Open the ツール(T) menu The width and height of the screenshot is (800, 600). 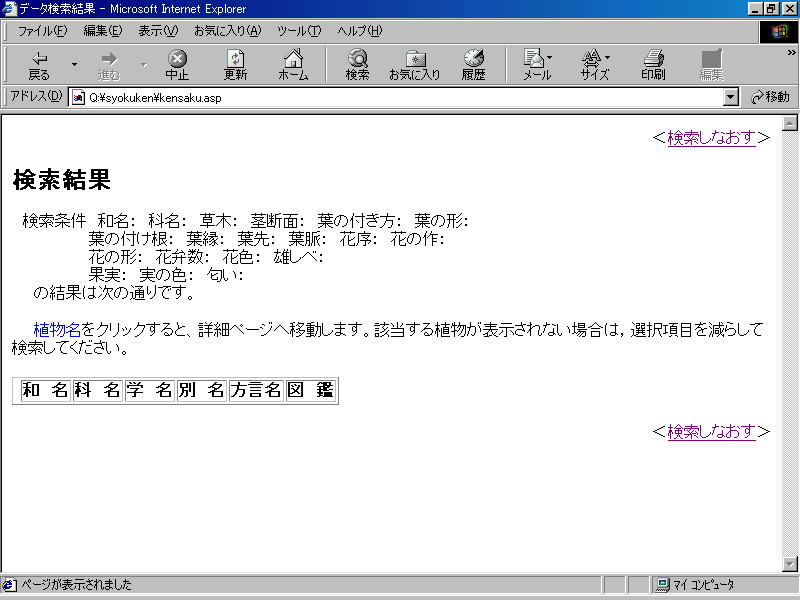(299, 31)
